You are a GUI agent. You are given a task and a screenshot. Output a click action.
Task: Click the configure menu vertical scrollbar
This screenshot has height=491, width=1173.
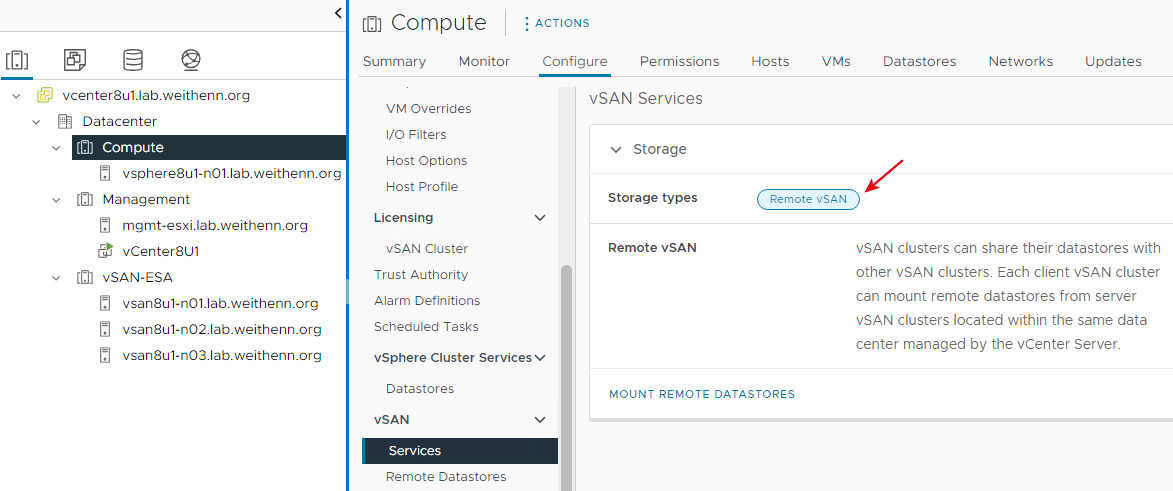coord(566,378)
